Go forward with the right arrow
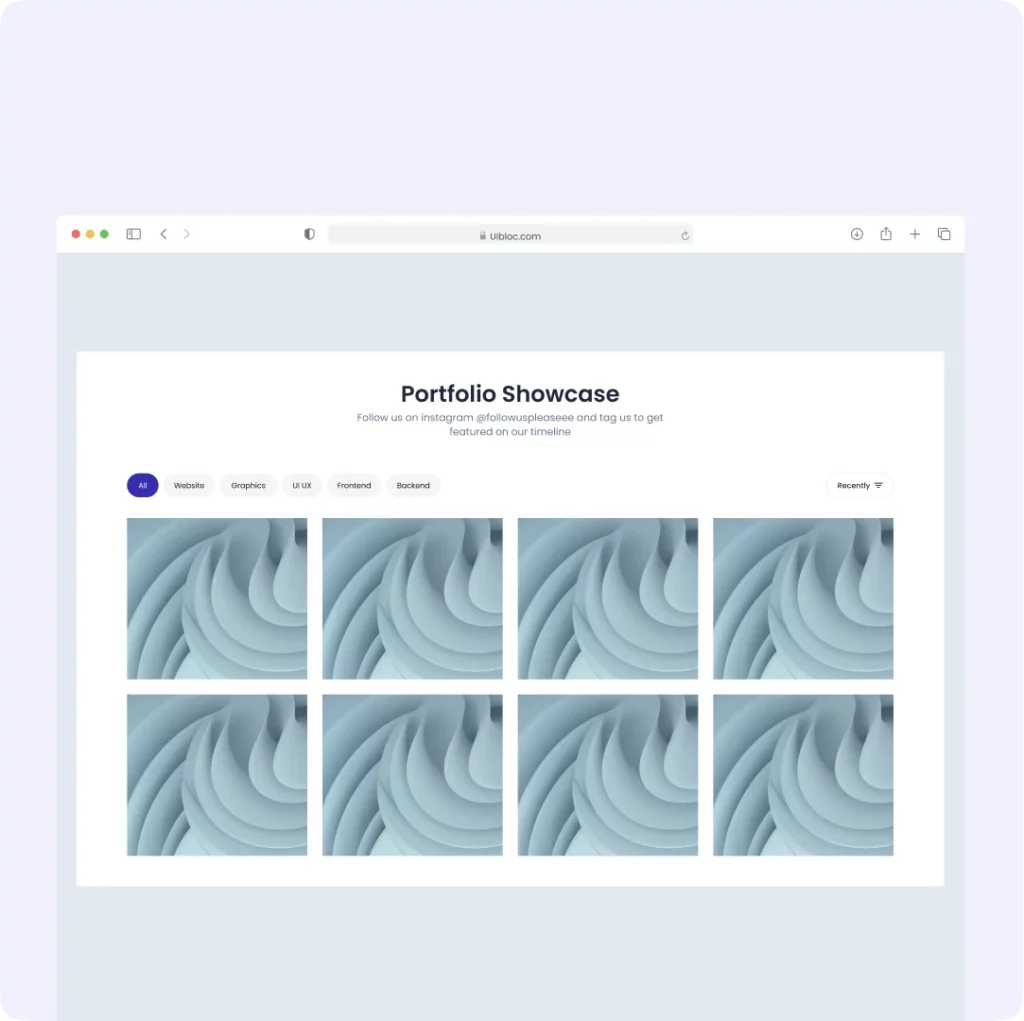This screenshot has width=1024, height=1021. pyautogui.click(x=187, y=234)
